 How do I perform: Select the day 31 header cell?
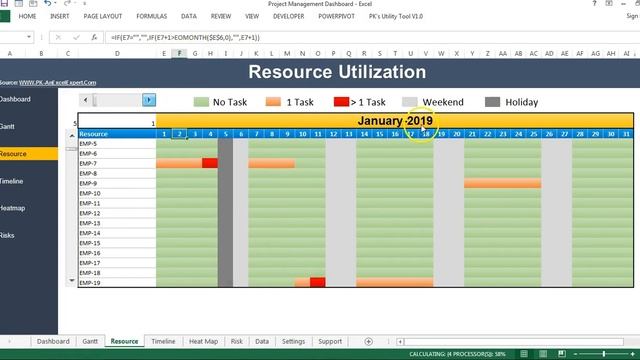pos(626,134)
